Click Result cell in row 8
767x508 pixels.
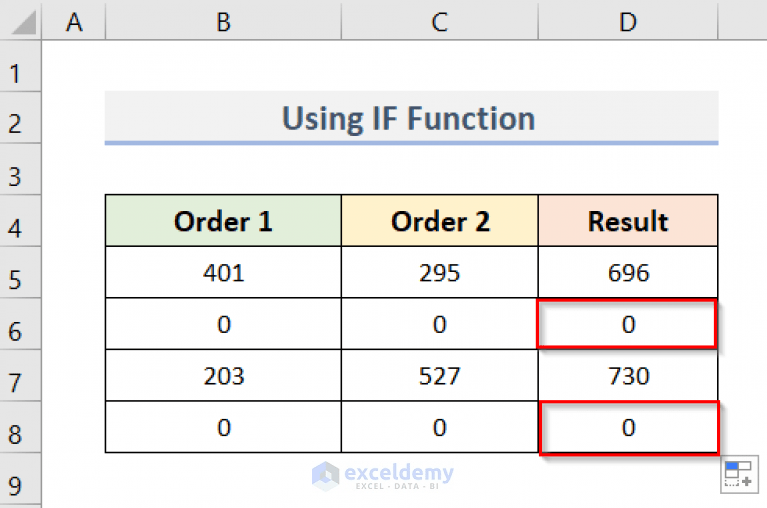628,427
